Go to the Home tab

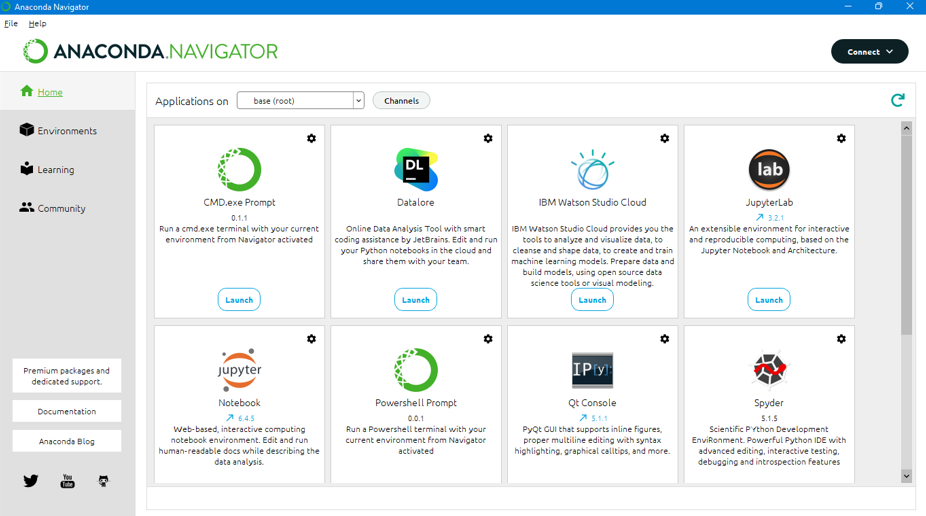(x=67, y=92)
